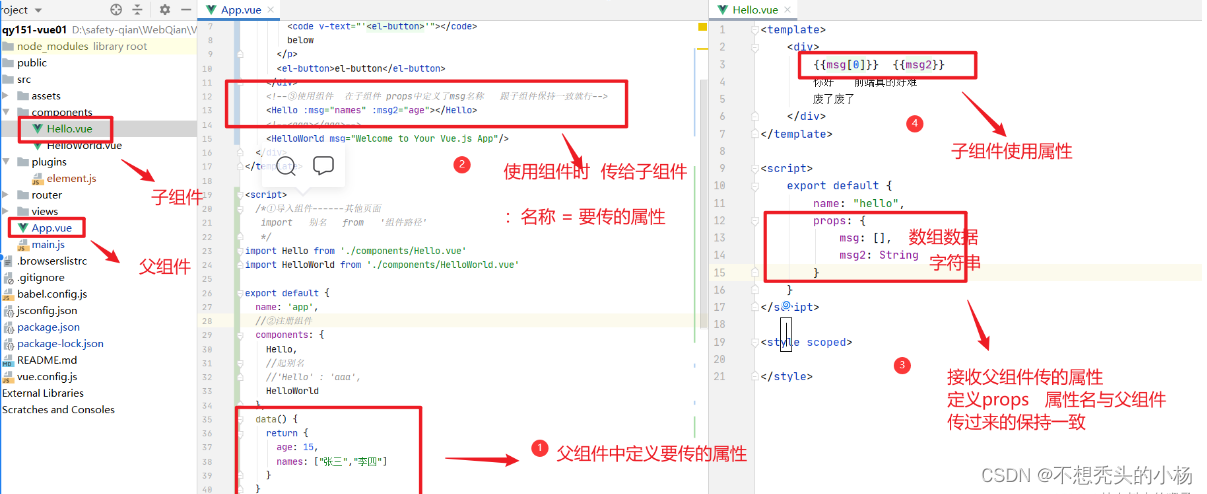This screenshot has height=494, width=1207.
Task: Click MD icon of README.md
Action: 8,360
